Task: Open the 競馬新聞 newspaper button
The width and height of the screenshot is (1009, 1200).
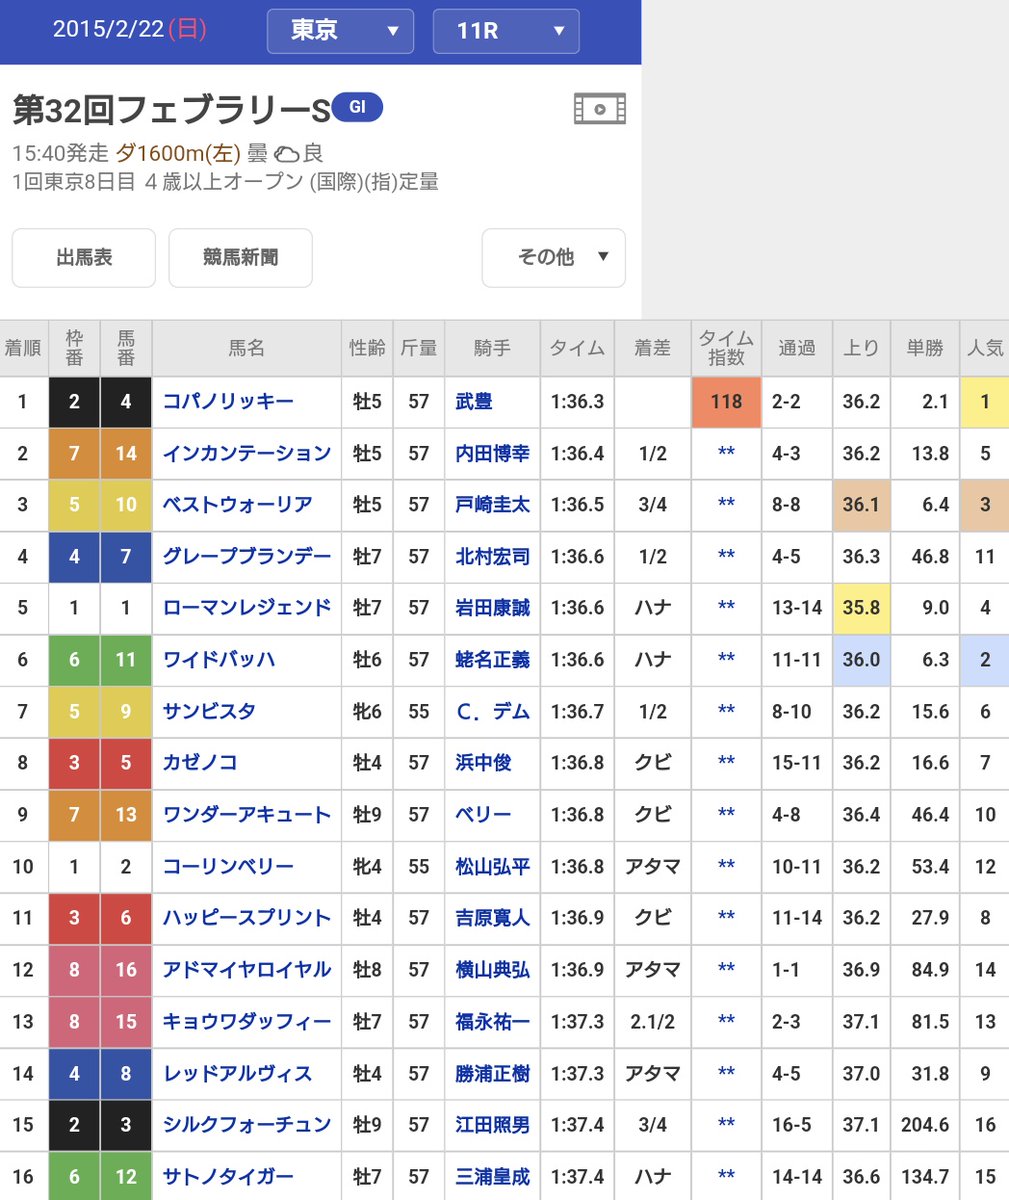Action: [241, 257]
